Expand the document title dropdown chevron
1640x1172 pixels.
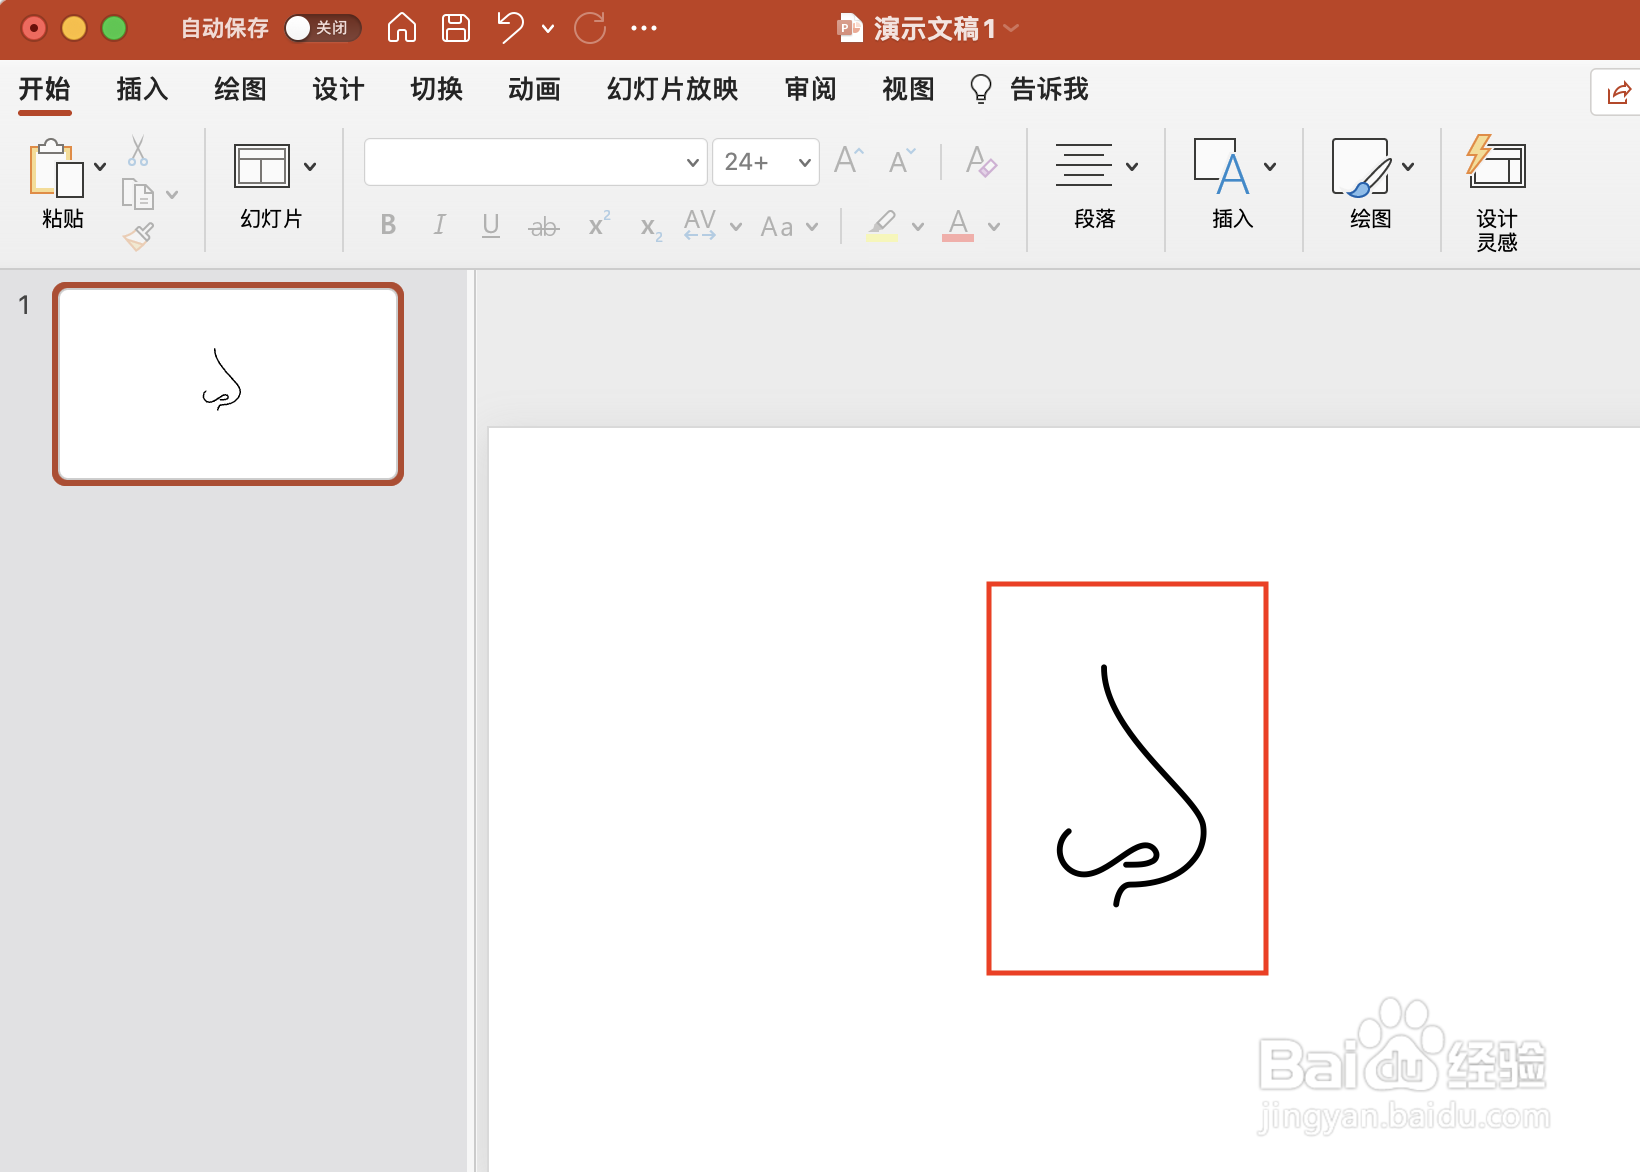(x=1012, y=28)
